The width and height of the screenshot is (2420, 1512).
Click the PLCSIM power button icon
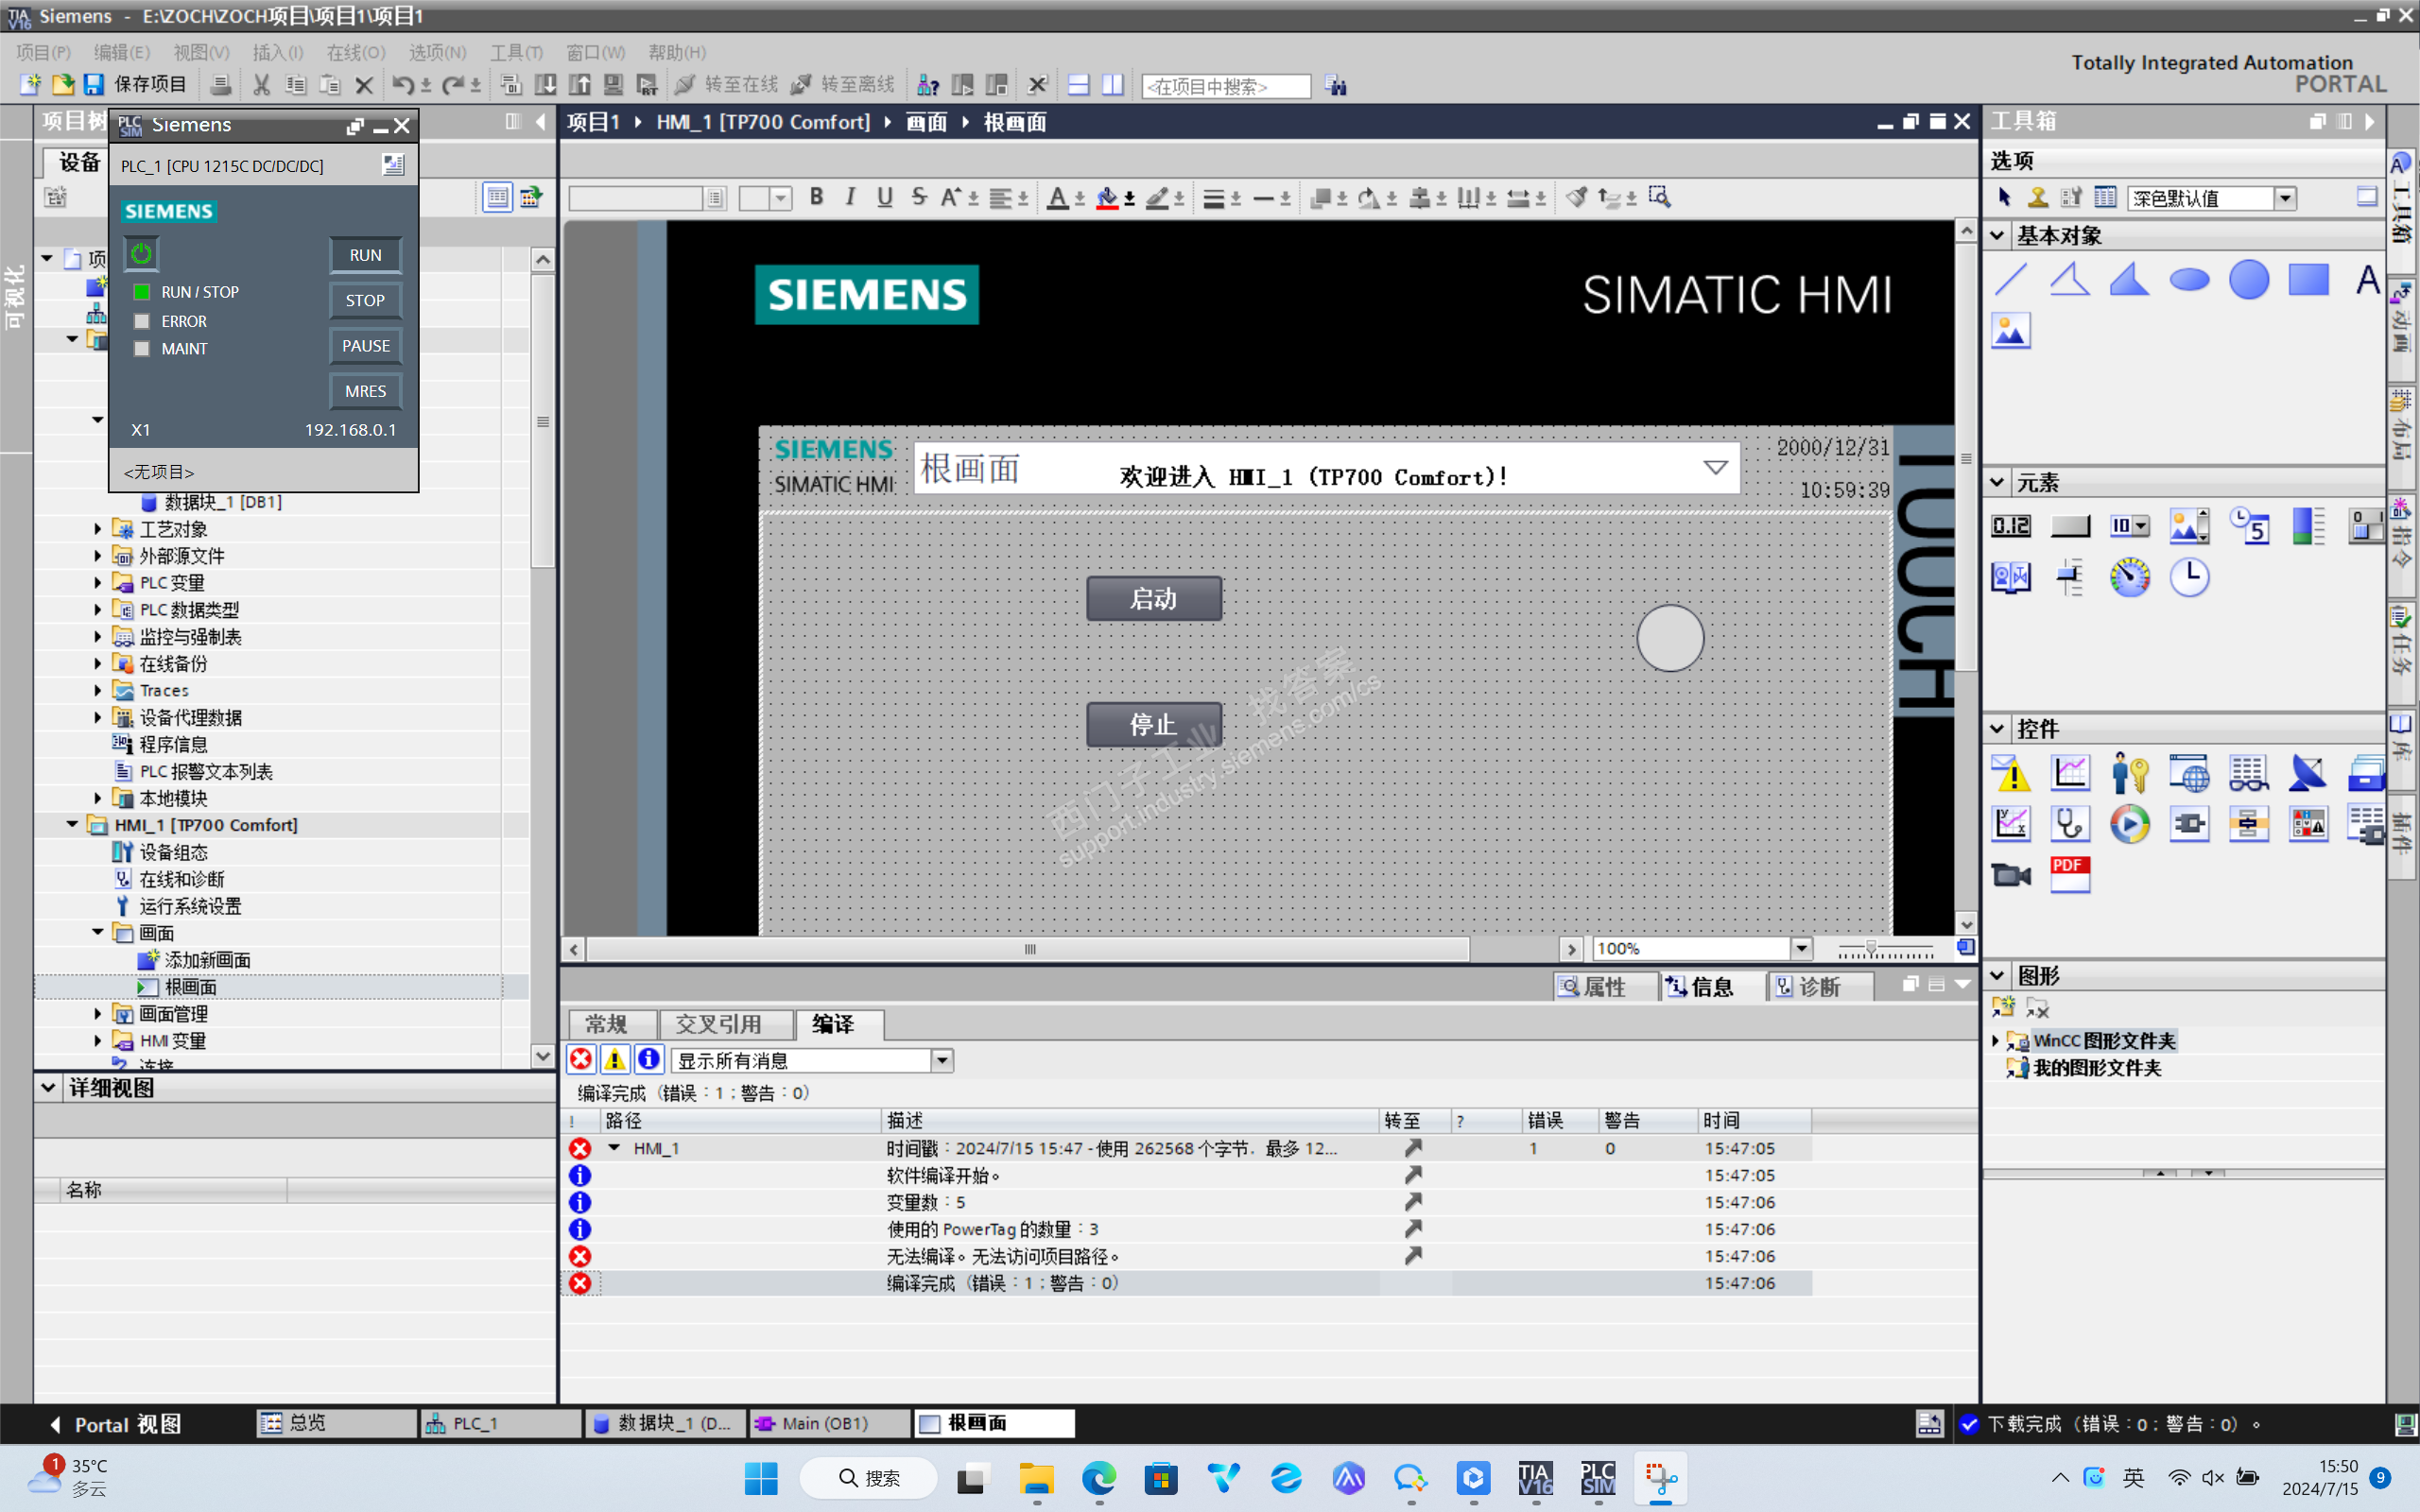tap(141, 254)
